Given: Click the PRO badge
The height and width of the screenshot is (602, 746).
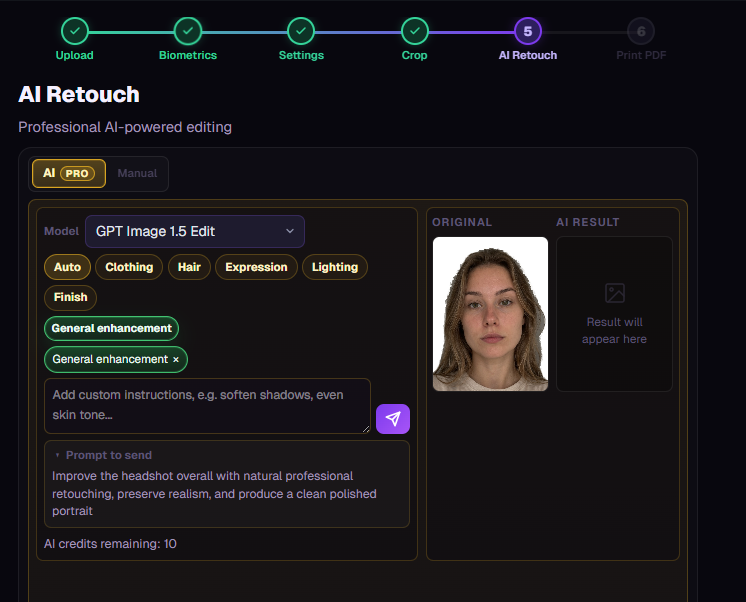Looking at the screenshot, I should (77, 174).
